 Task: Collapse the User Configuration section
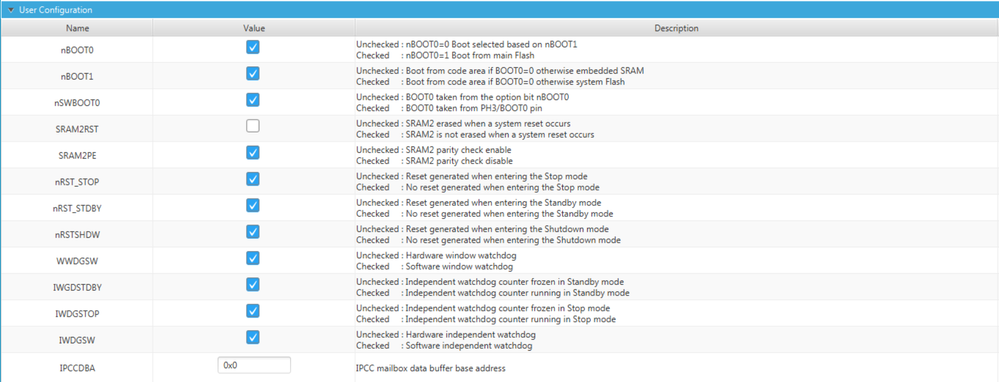pos(11,10)
